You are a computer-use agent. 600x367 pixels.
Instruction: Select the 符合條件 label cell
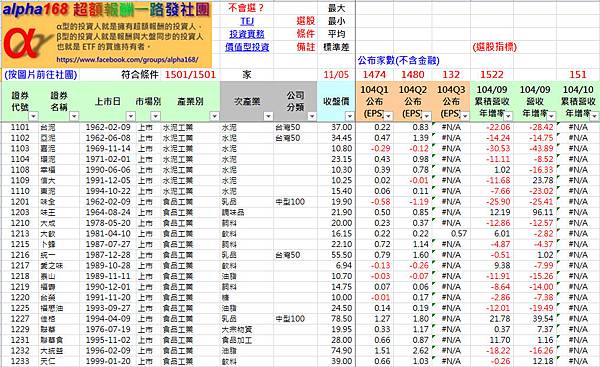140,75
